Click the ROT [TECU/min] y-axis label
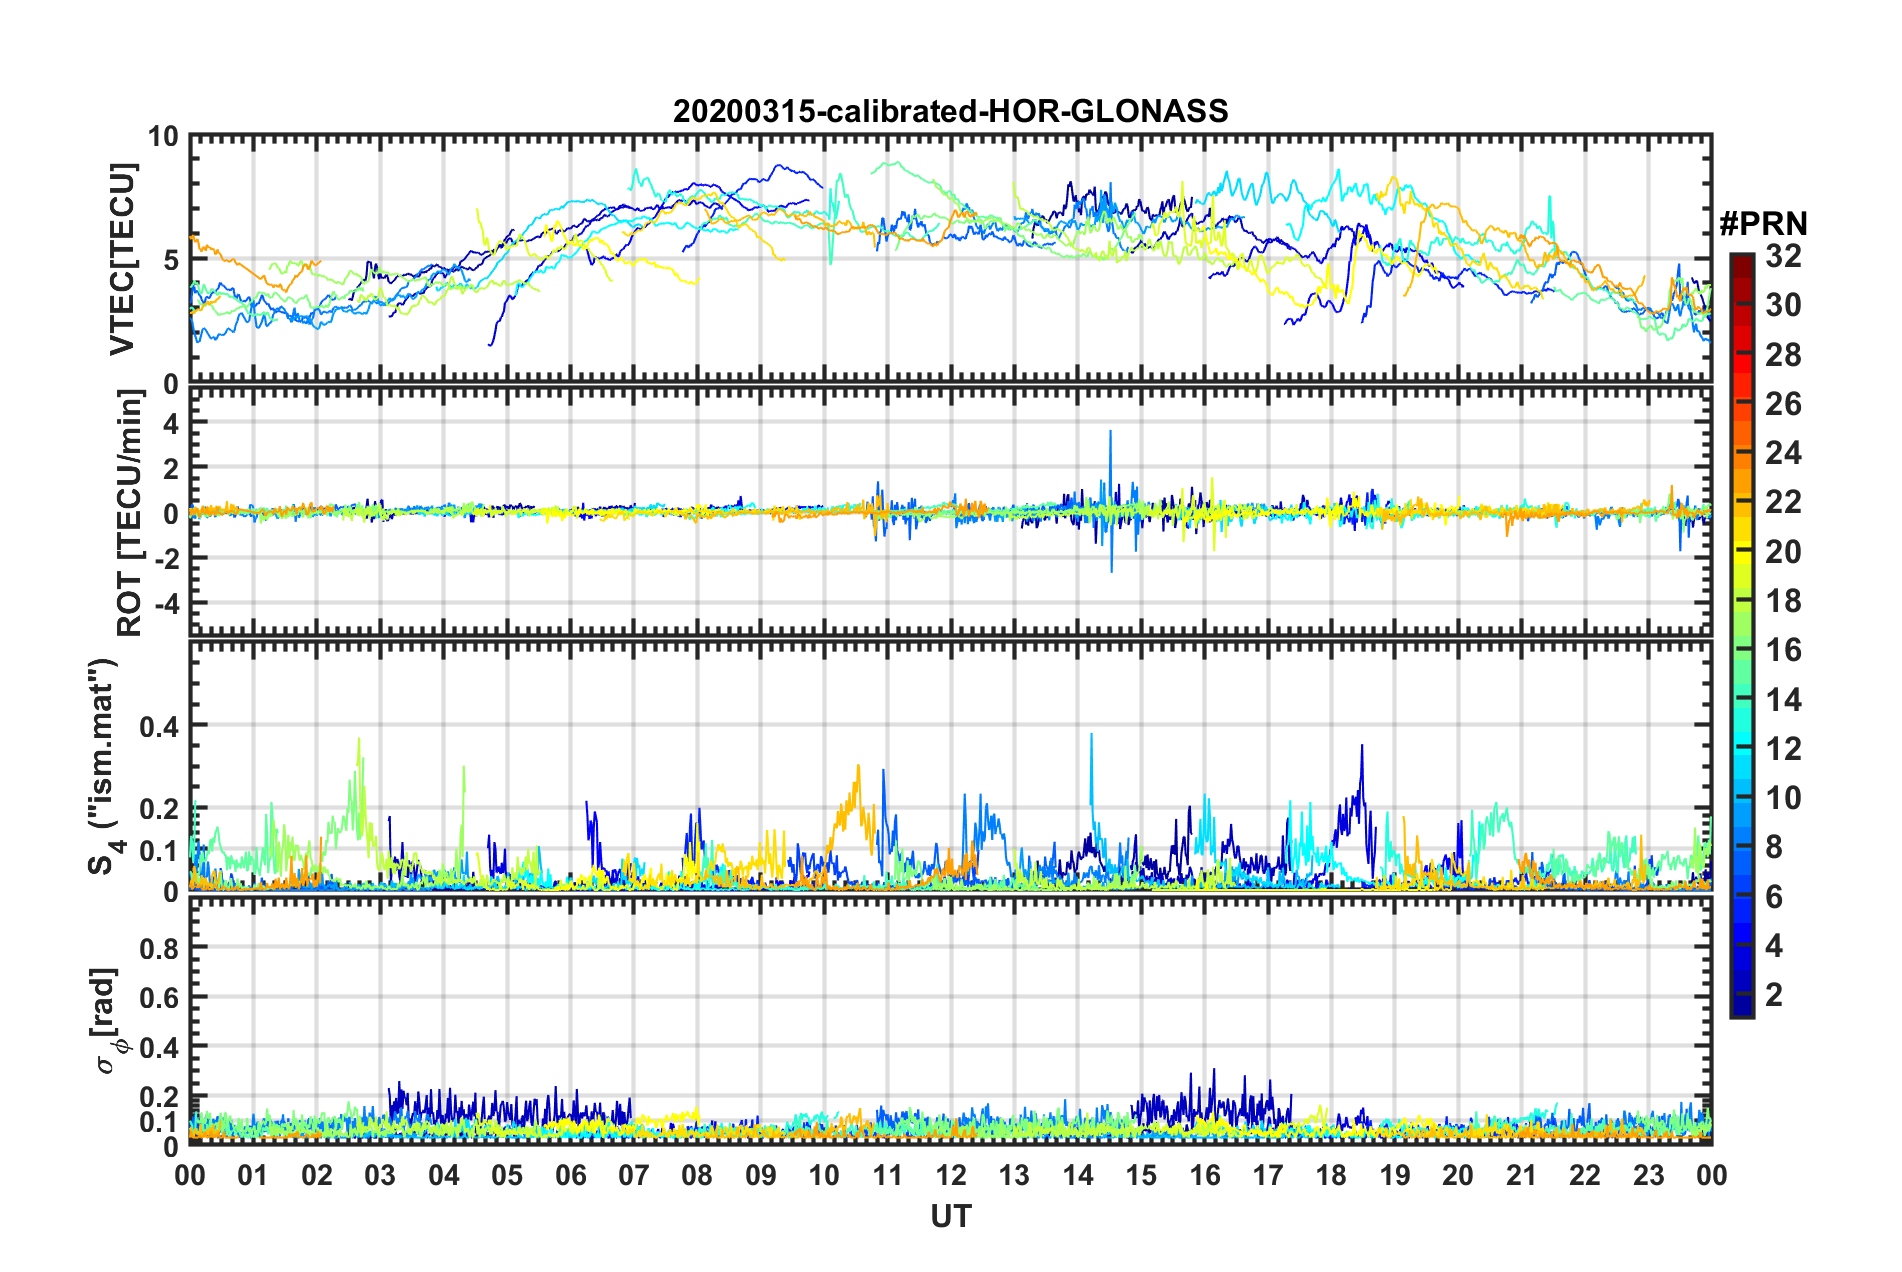Screen dimensions: 1902x1272 click(130, 513)
